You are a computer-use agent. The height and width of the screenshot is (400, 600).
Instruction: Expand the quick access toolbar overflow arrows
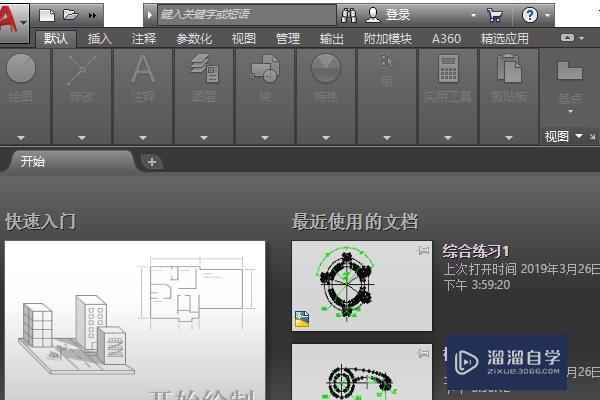(x=92, y=16)
